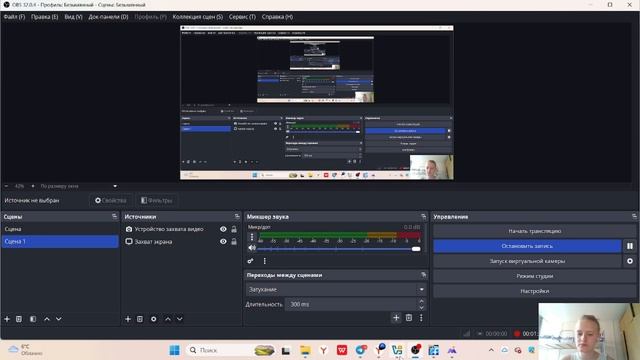Show hidden system tray icons
640x360 pixels.
491,350
